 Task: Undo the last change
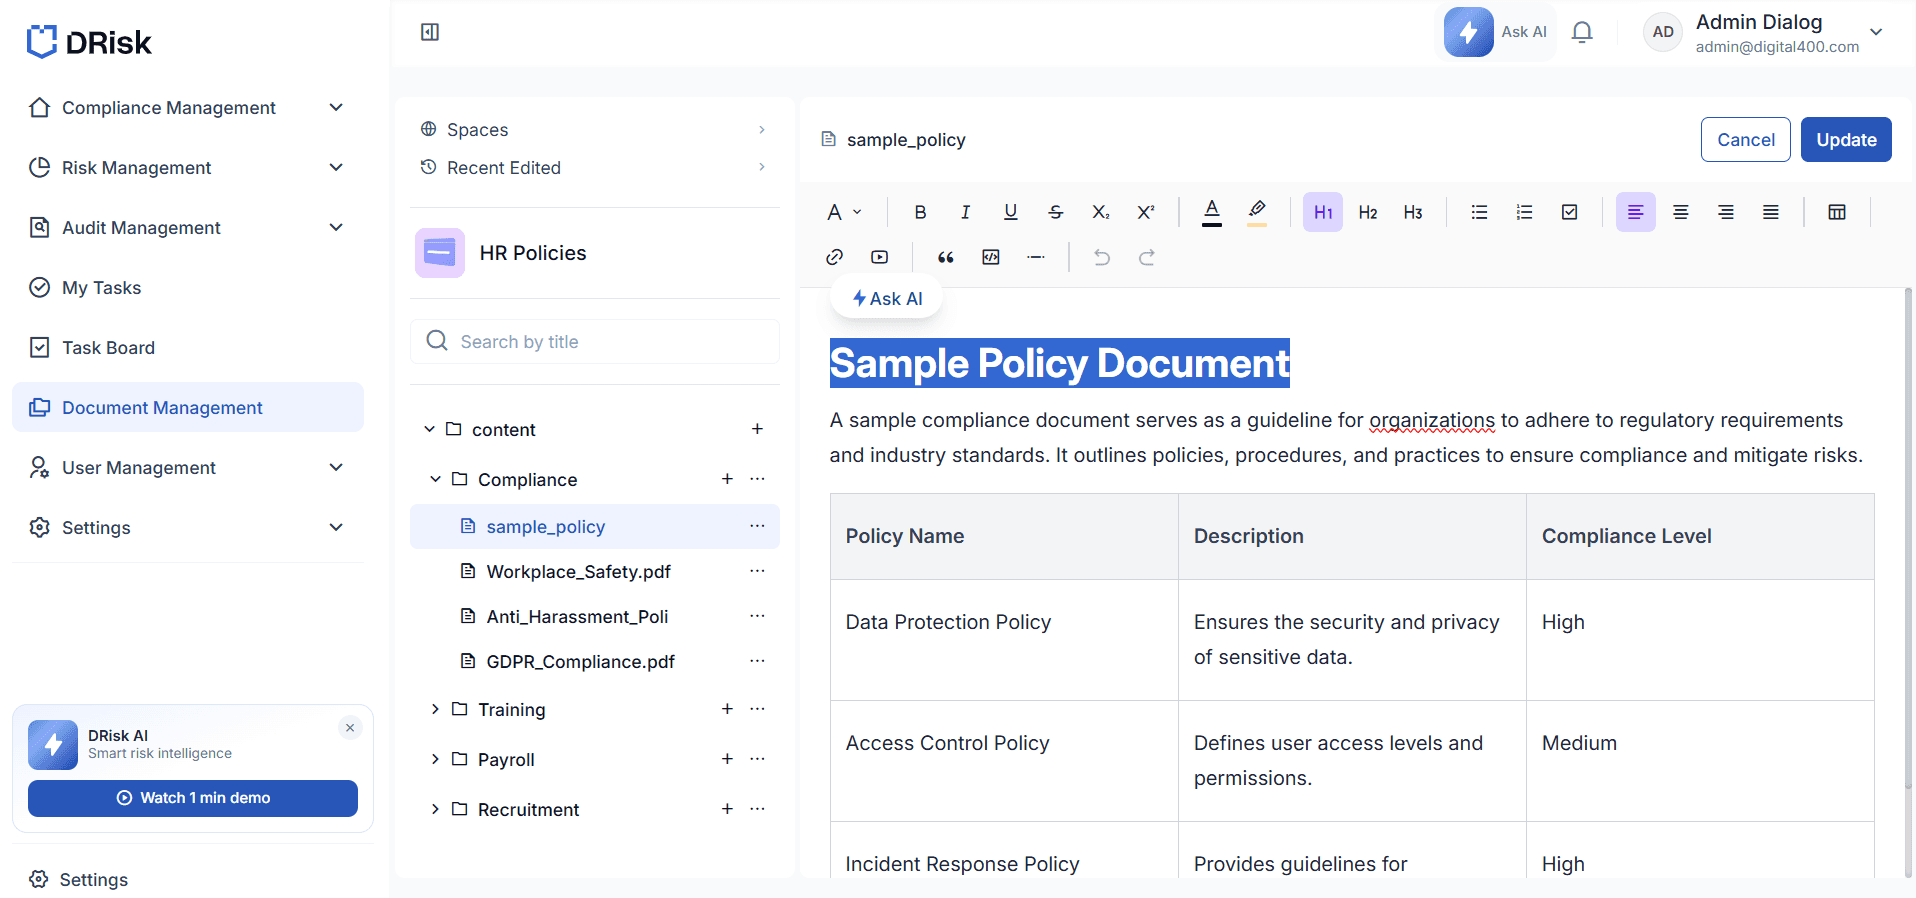1102,257
